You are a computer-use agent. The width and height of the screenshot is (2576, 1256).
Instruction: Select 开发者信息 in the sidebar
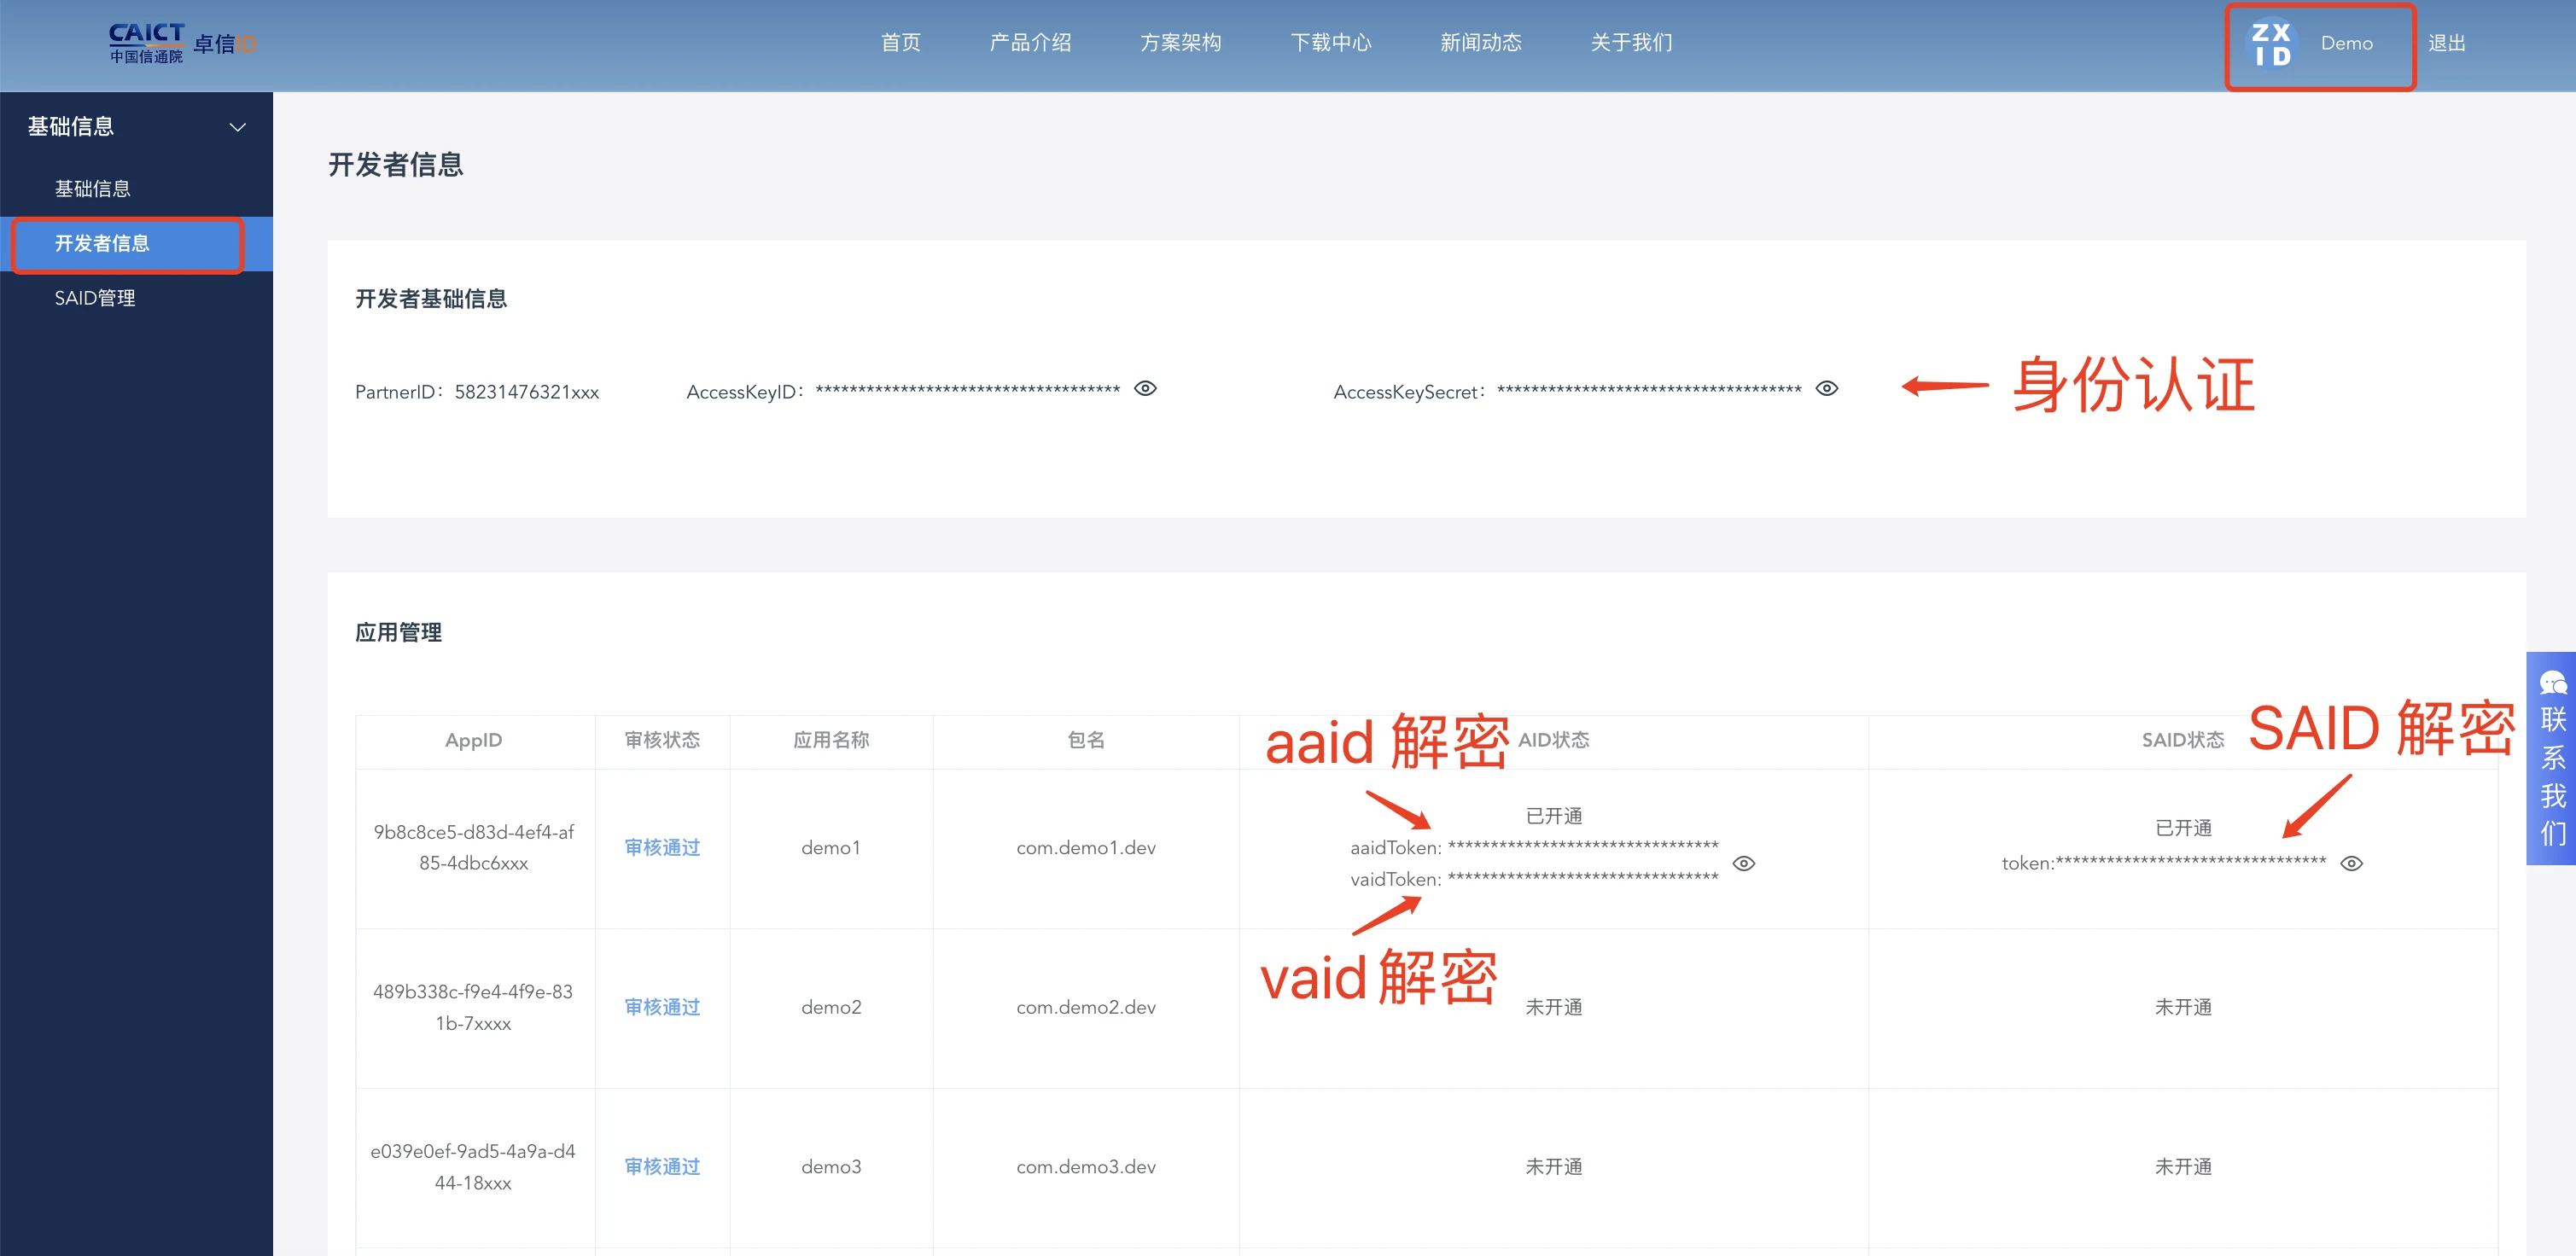click(x=136, y=244)
